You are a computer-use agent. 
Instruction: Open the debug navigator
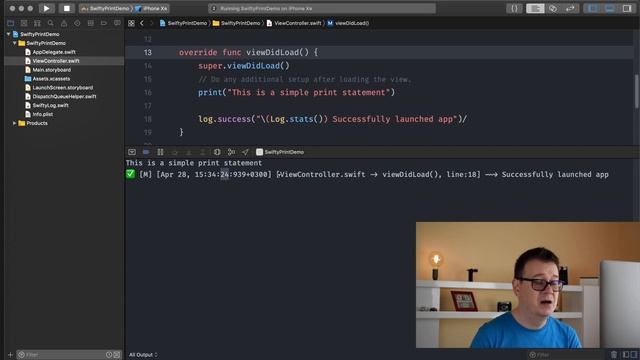pos(91,23)
